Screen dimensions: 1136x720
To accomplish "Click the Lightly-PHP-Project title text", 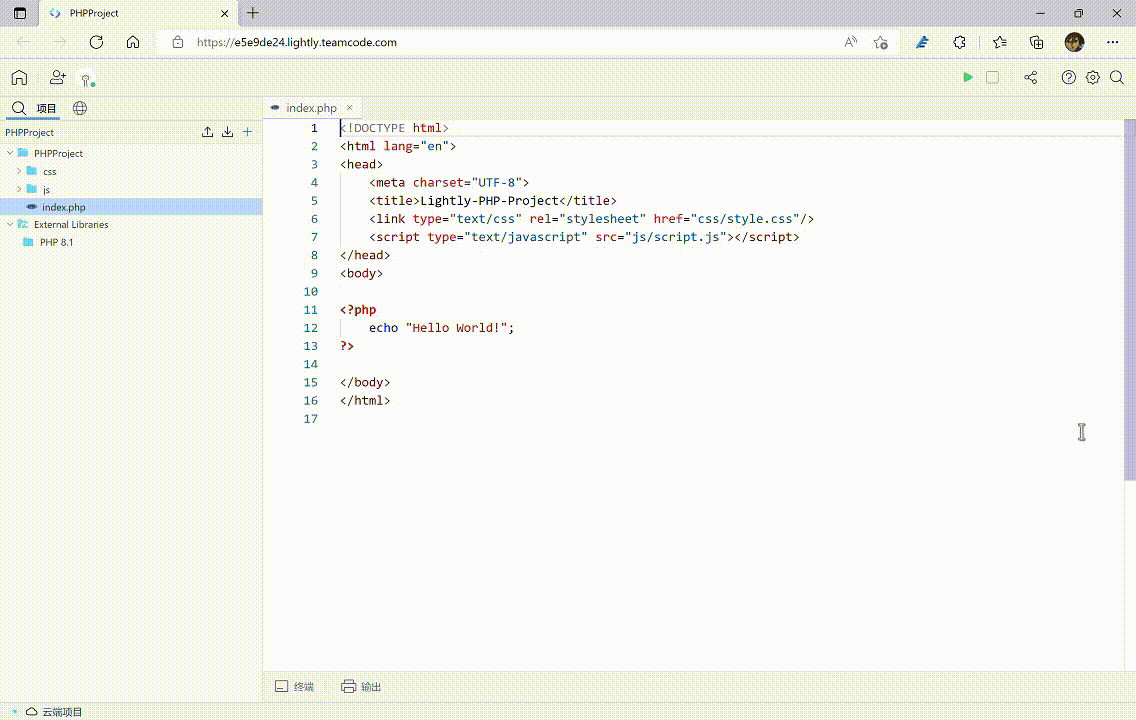I will (490, 201).
